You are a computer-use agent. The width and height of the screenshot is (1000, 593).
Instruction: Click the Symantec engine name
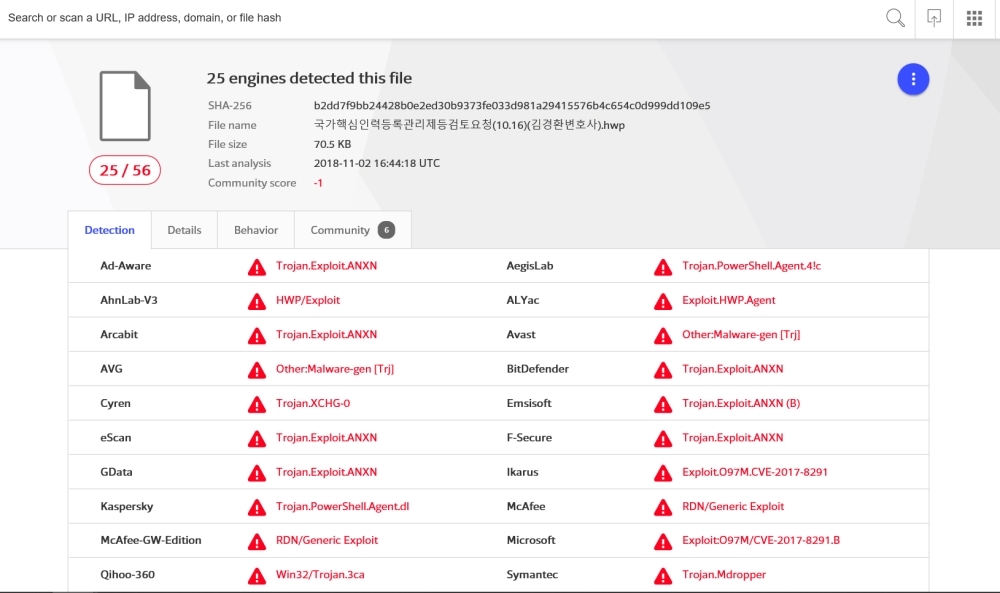coord(532,575)
